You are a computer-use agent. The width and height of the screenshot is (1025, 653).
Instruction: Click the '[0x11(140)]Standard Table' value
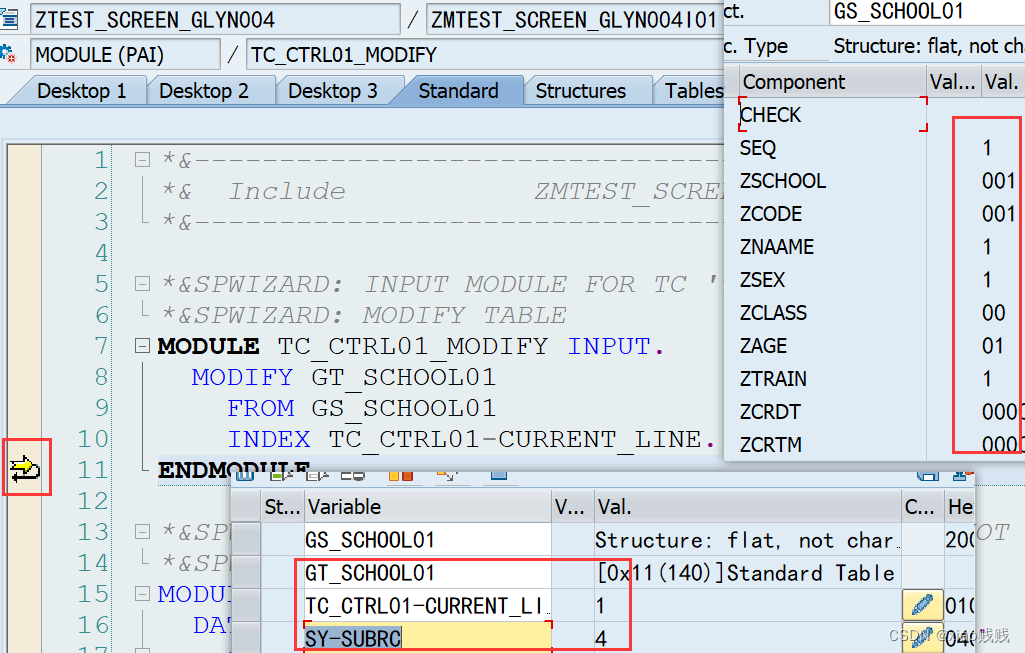pos(747,573)
